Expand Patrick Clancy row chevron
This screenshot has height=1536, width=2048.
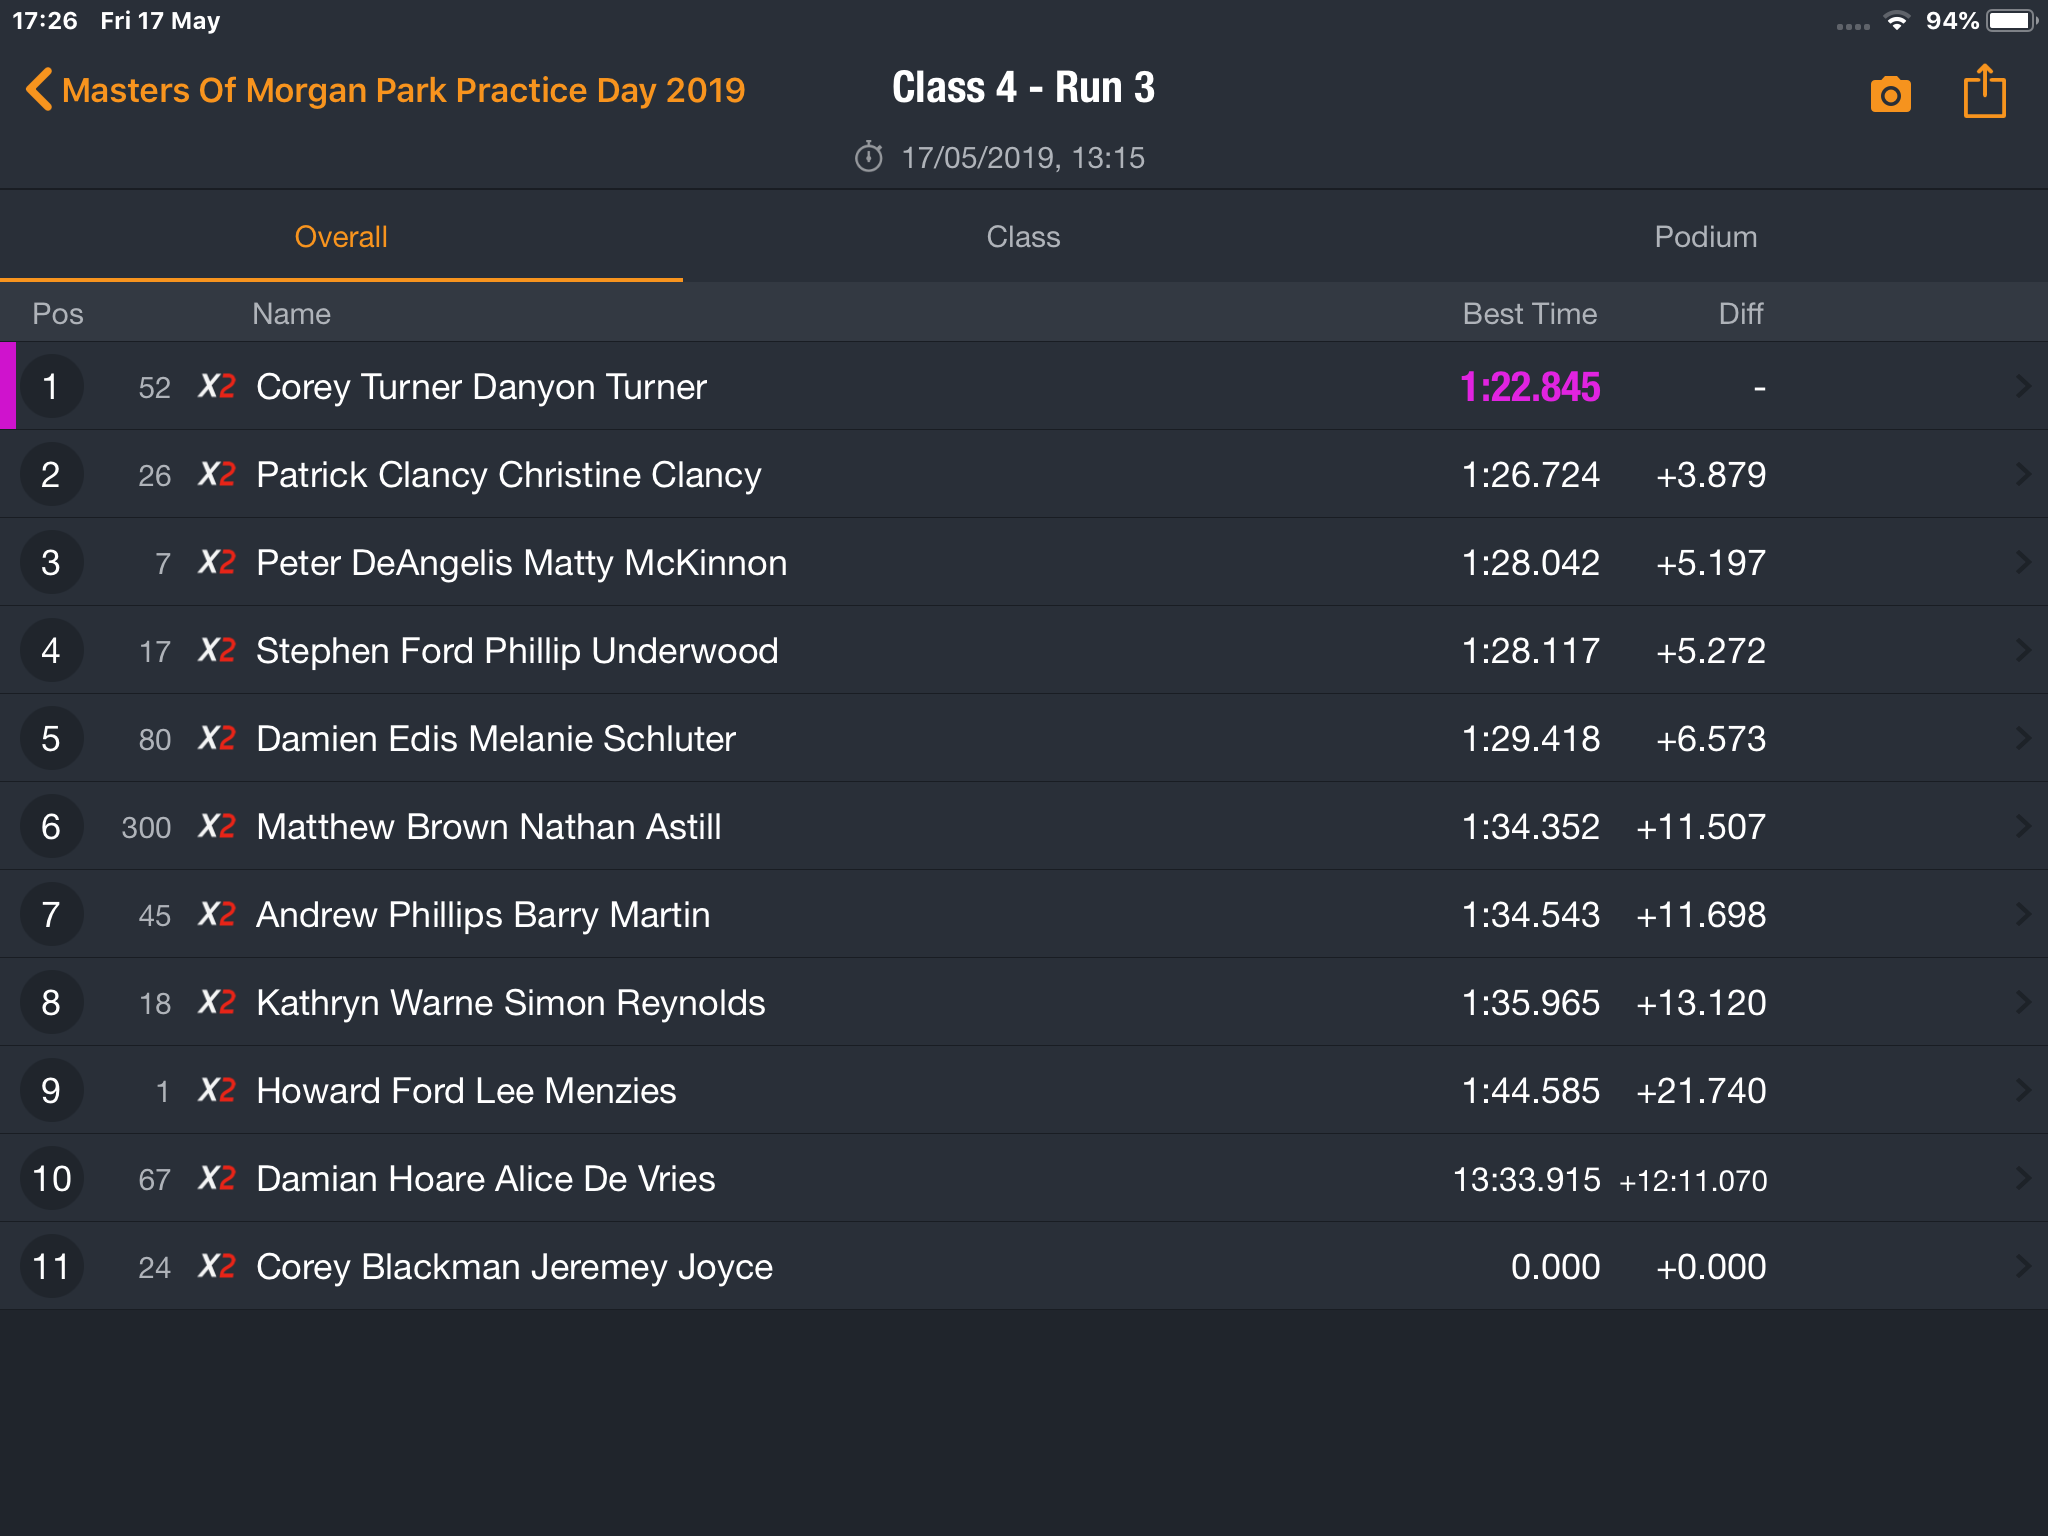coord(2022,474)
